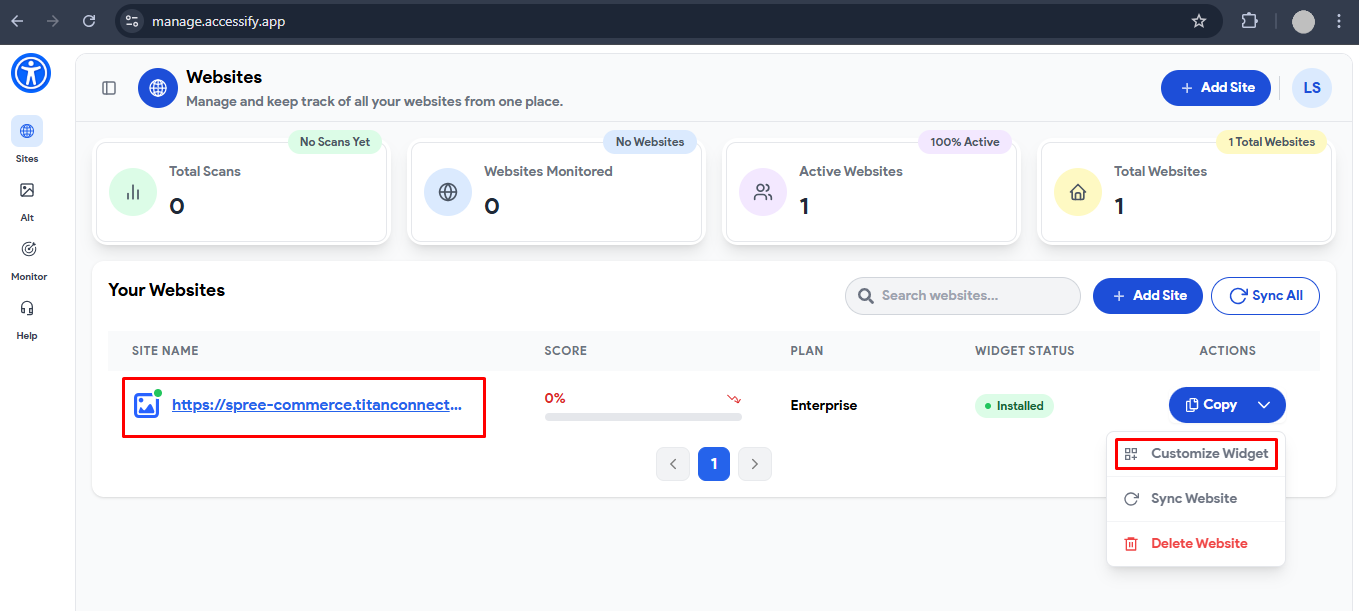Choose Sync Website from the actions menu
1359x611 pixels.
point(1194,498)
